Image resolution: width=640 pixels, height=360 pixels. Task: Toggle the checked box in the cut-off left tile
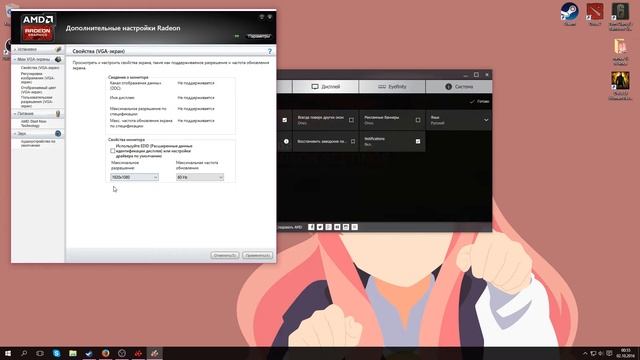[284, 120]
